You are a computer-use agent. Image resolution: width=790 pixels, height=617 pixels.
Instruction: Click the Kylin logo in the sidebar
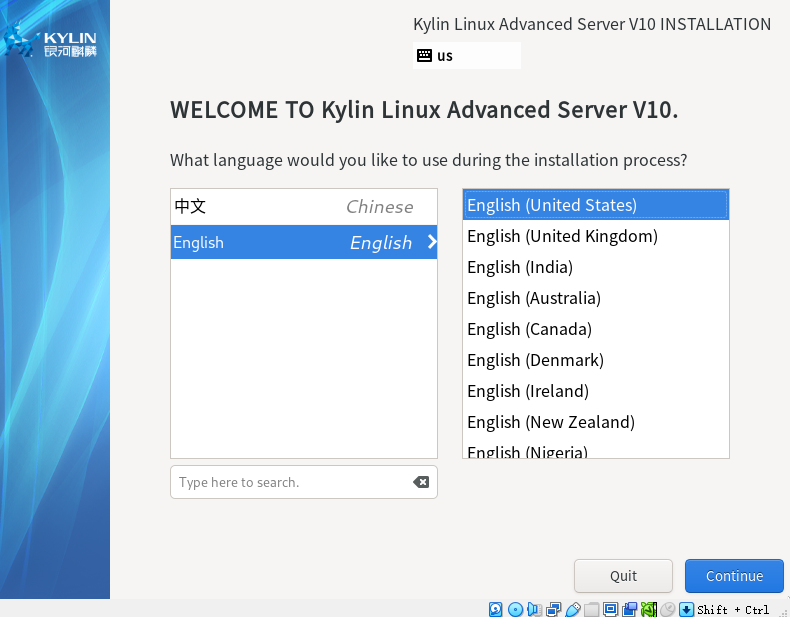coord(50,40)
